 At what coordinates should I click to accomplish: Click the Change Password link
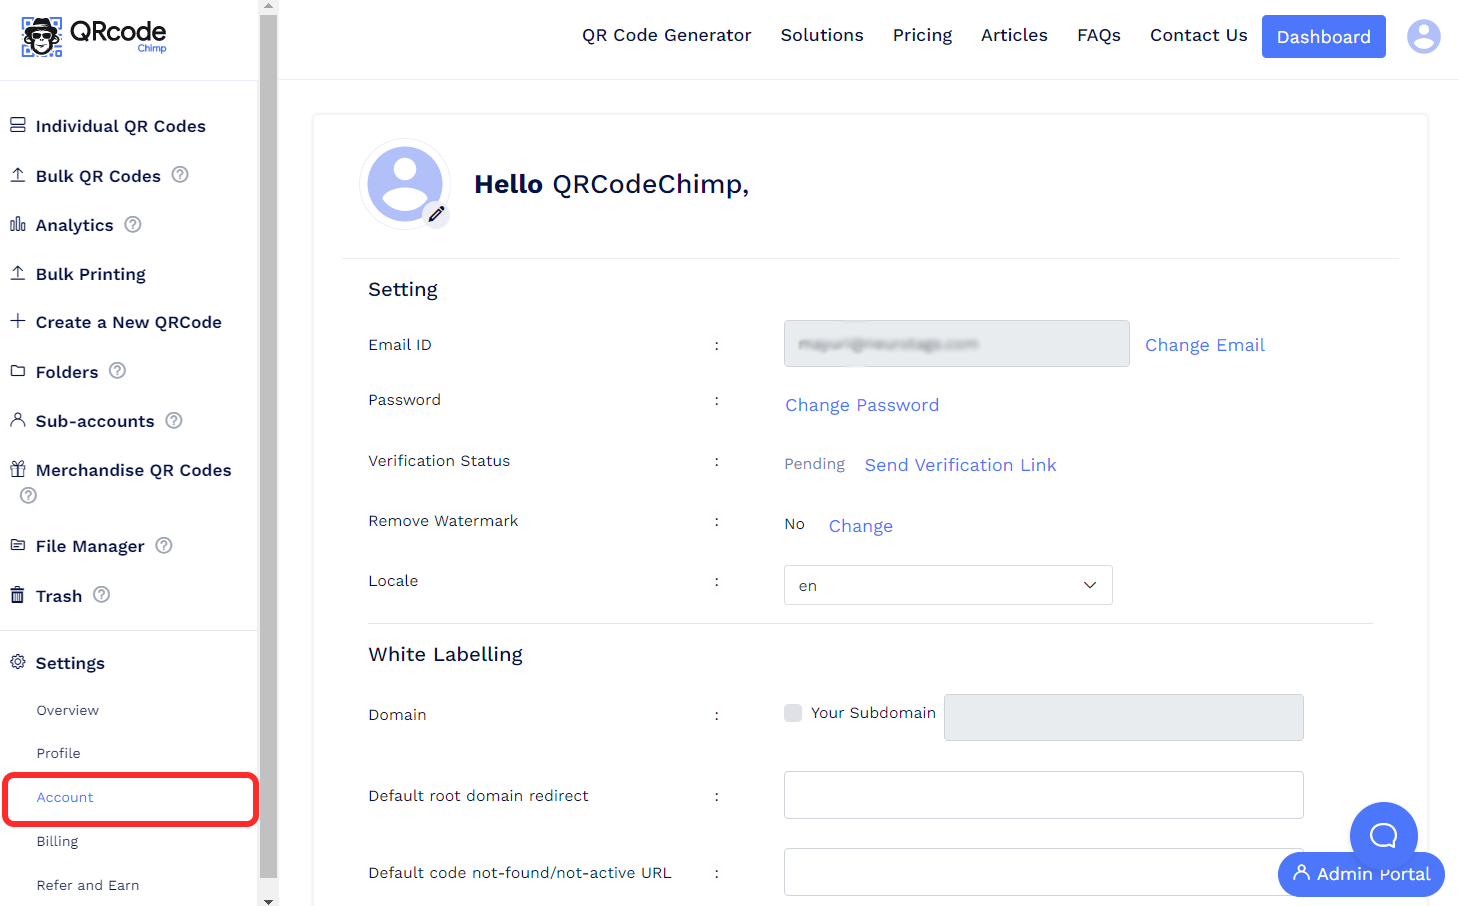(861, 405)
